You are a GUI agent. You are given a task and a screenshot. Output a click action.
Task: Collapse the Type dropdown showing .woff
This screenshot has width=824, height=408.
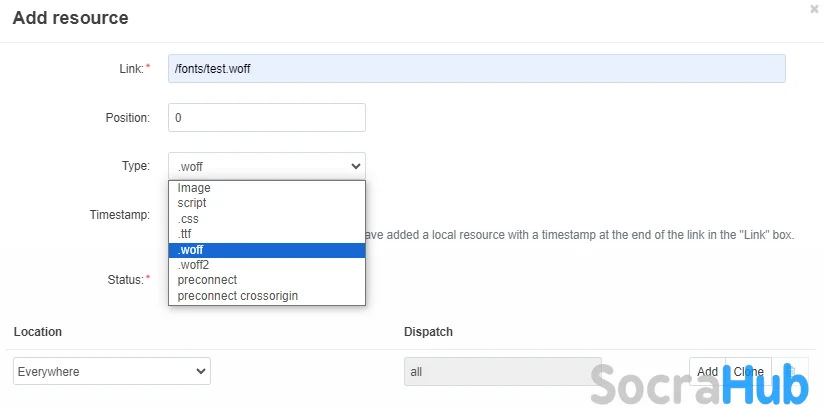[266, 166]
